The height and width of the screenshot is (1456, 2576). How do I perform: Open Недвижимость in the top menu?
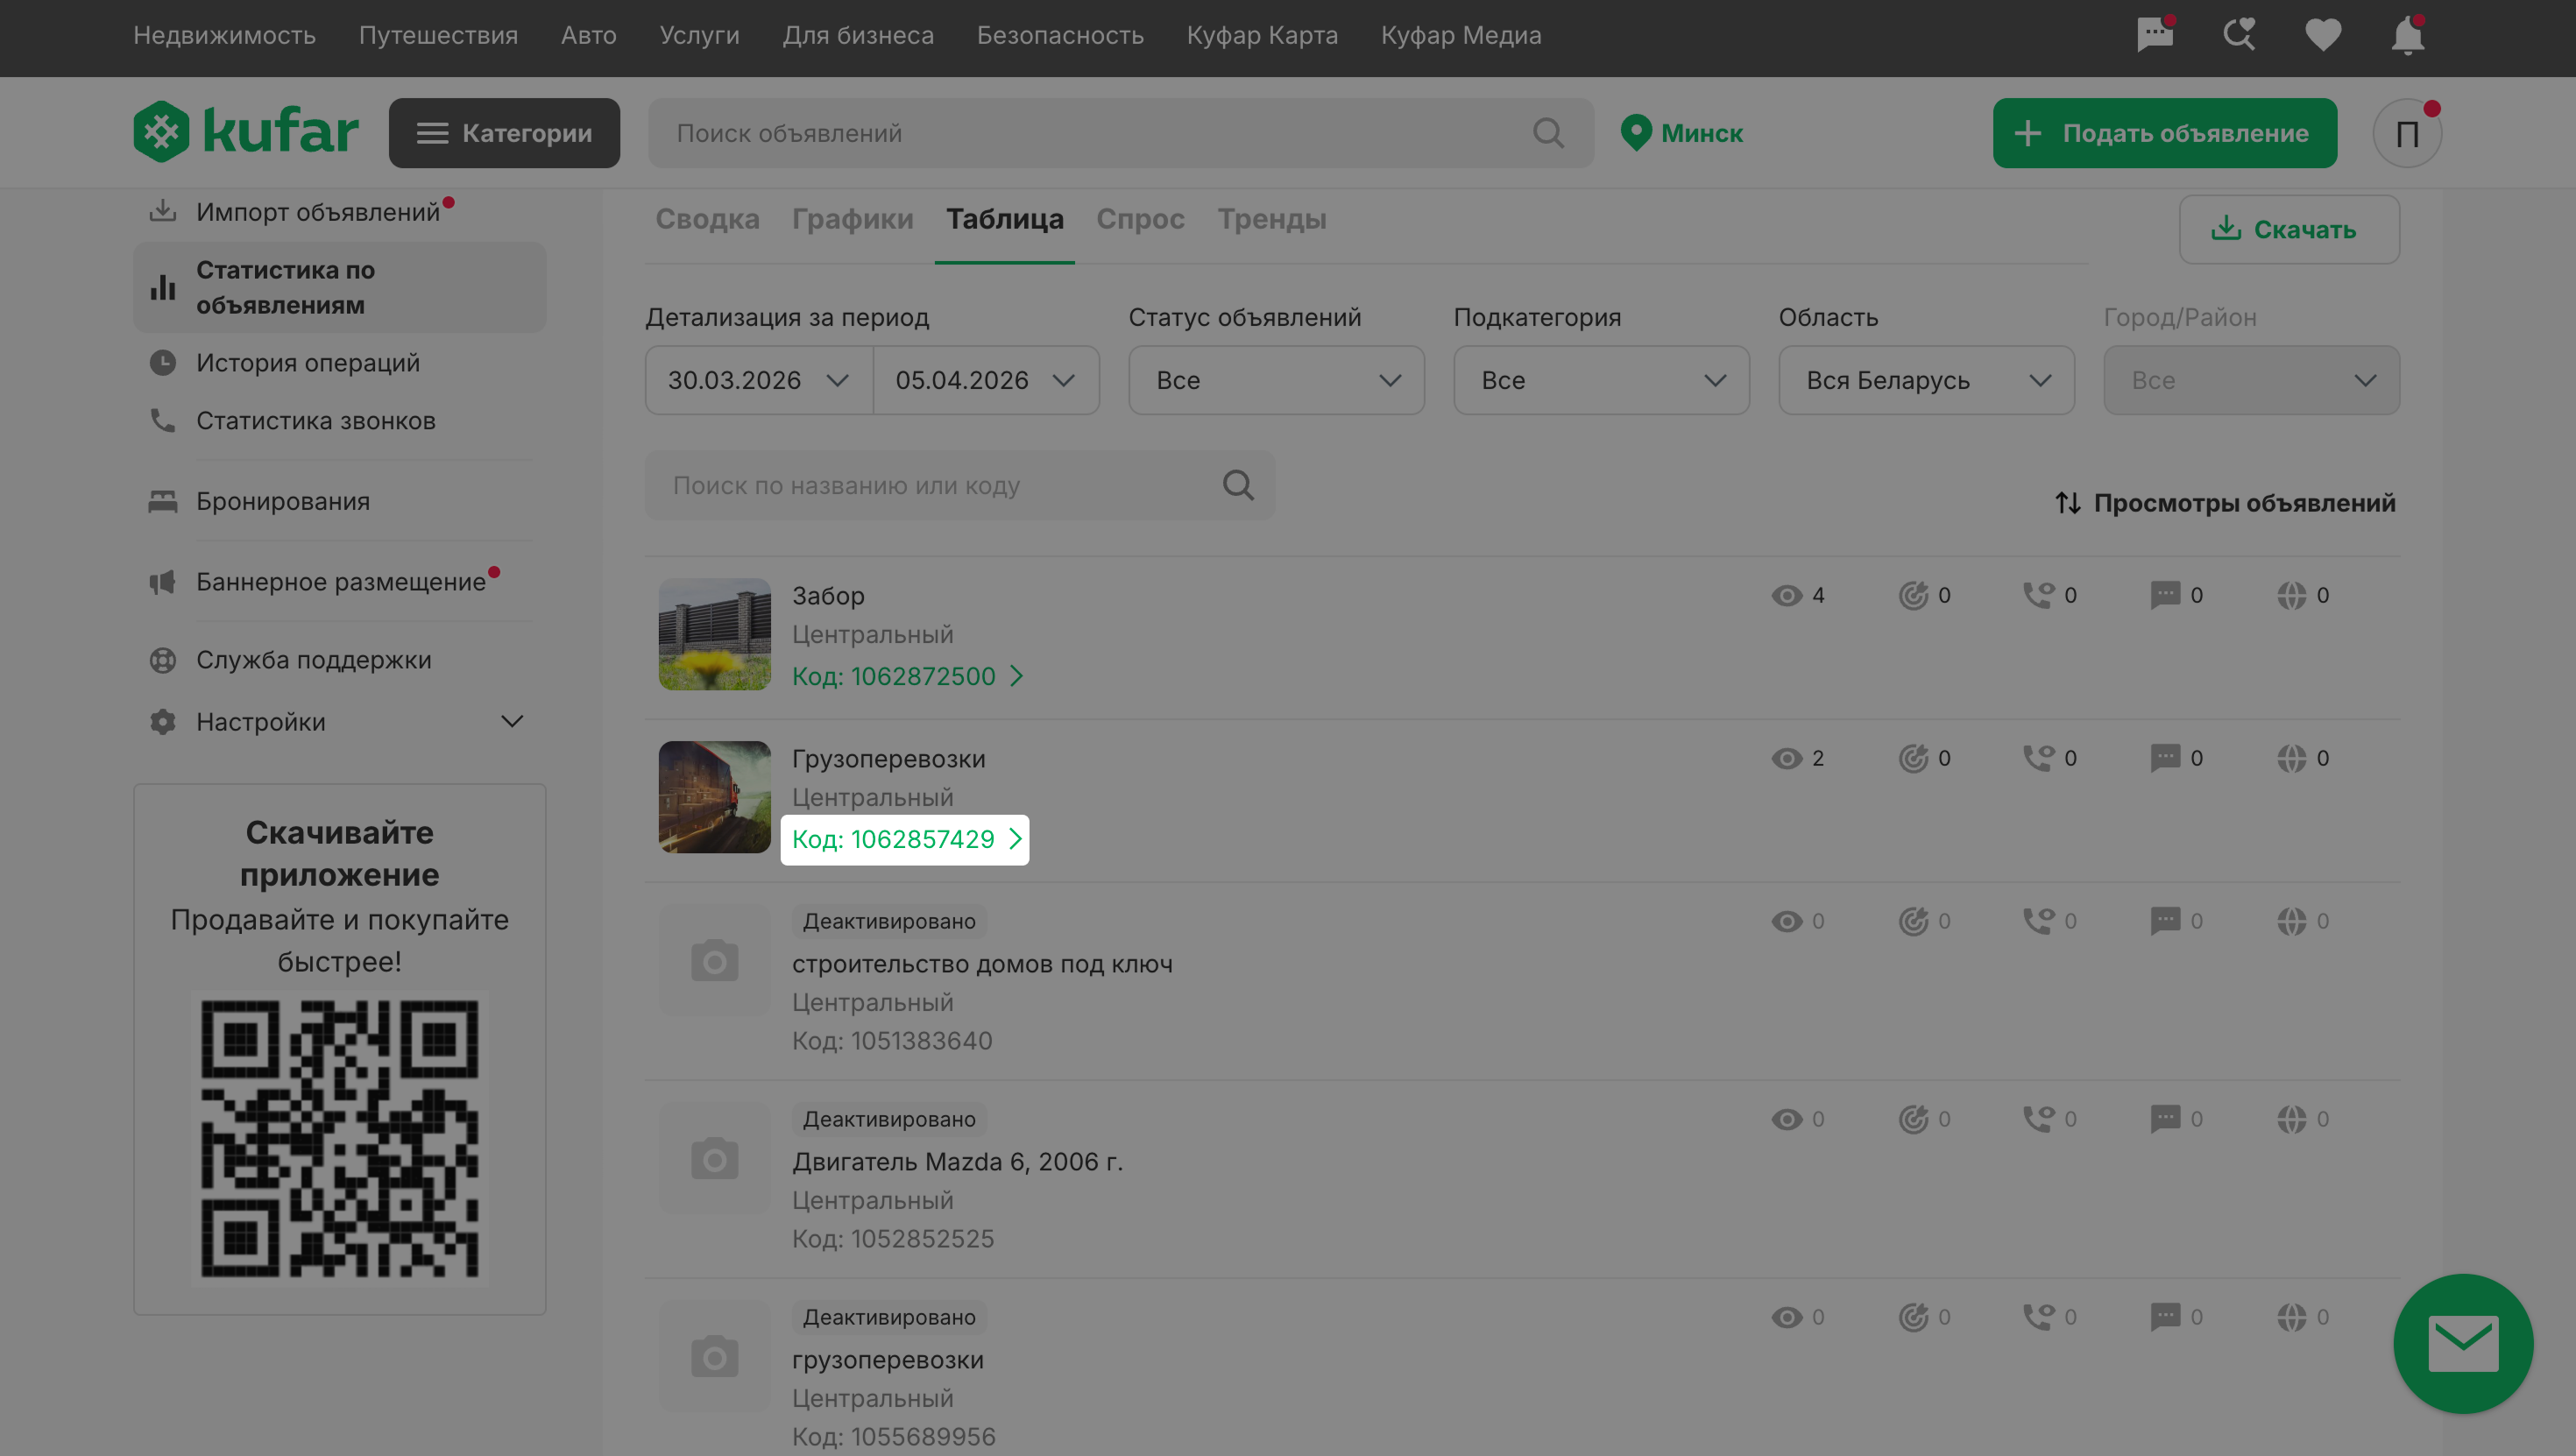[x=224, y=35]
